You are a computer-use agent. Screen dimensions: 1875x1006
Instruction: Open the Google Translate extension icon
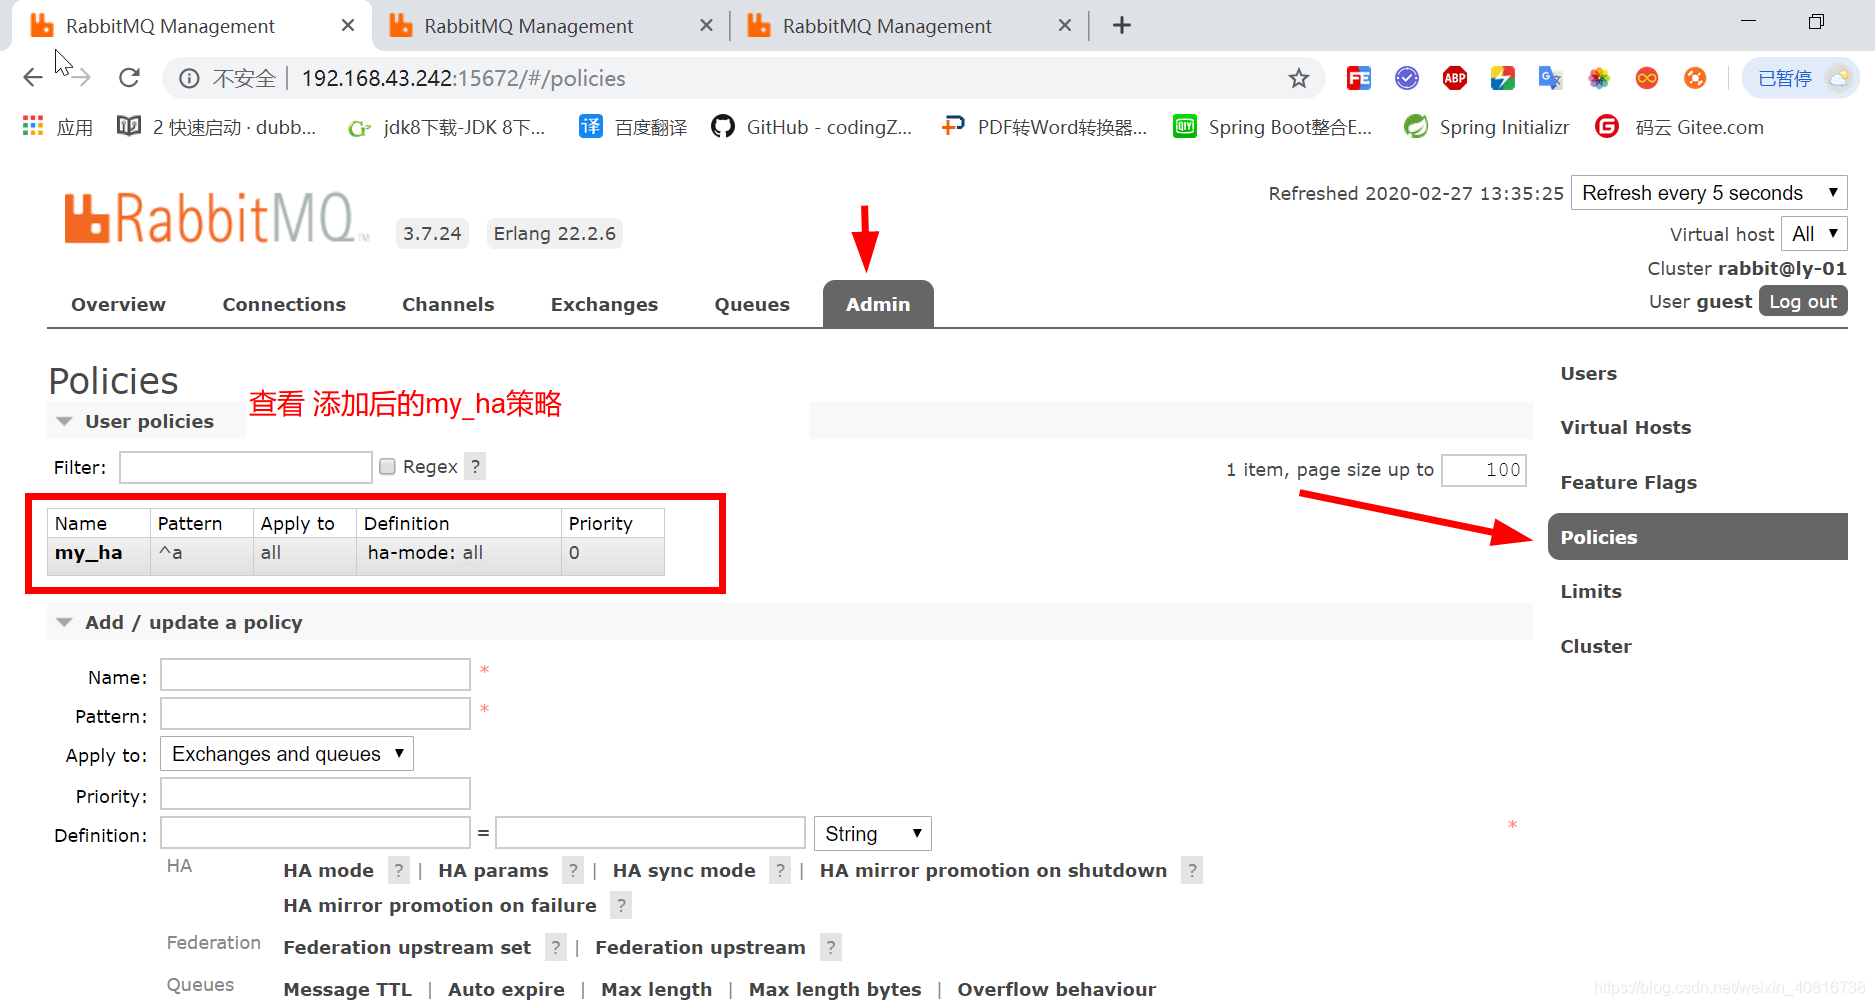click(x=1550, y=78)
